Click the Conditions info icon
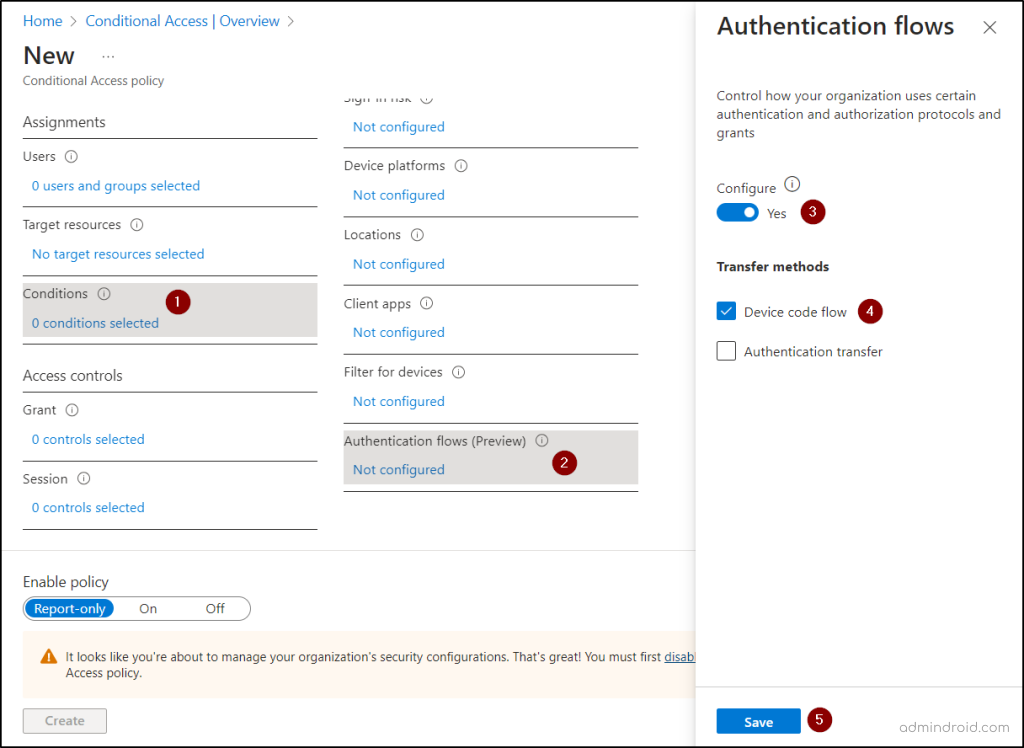 pos(105,293)
